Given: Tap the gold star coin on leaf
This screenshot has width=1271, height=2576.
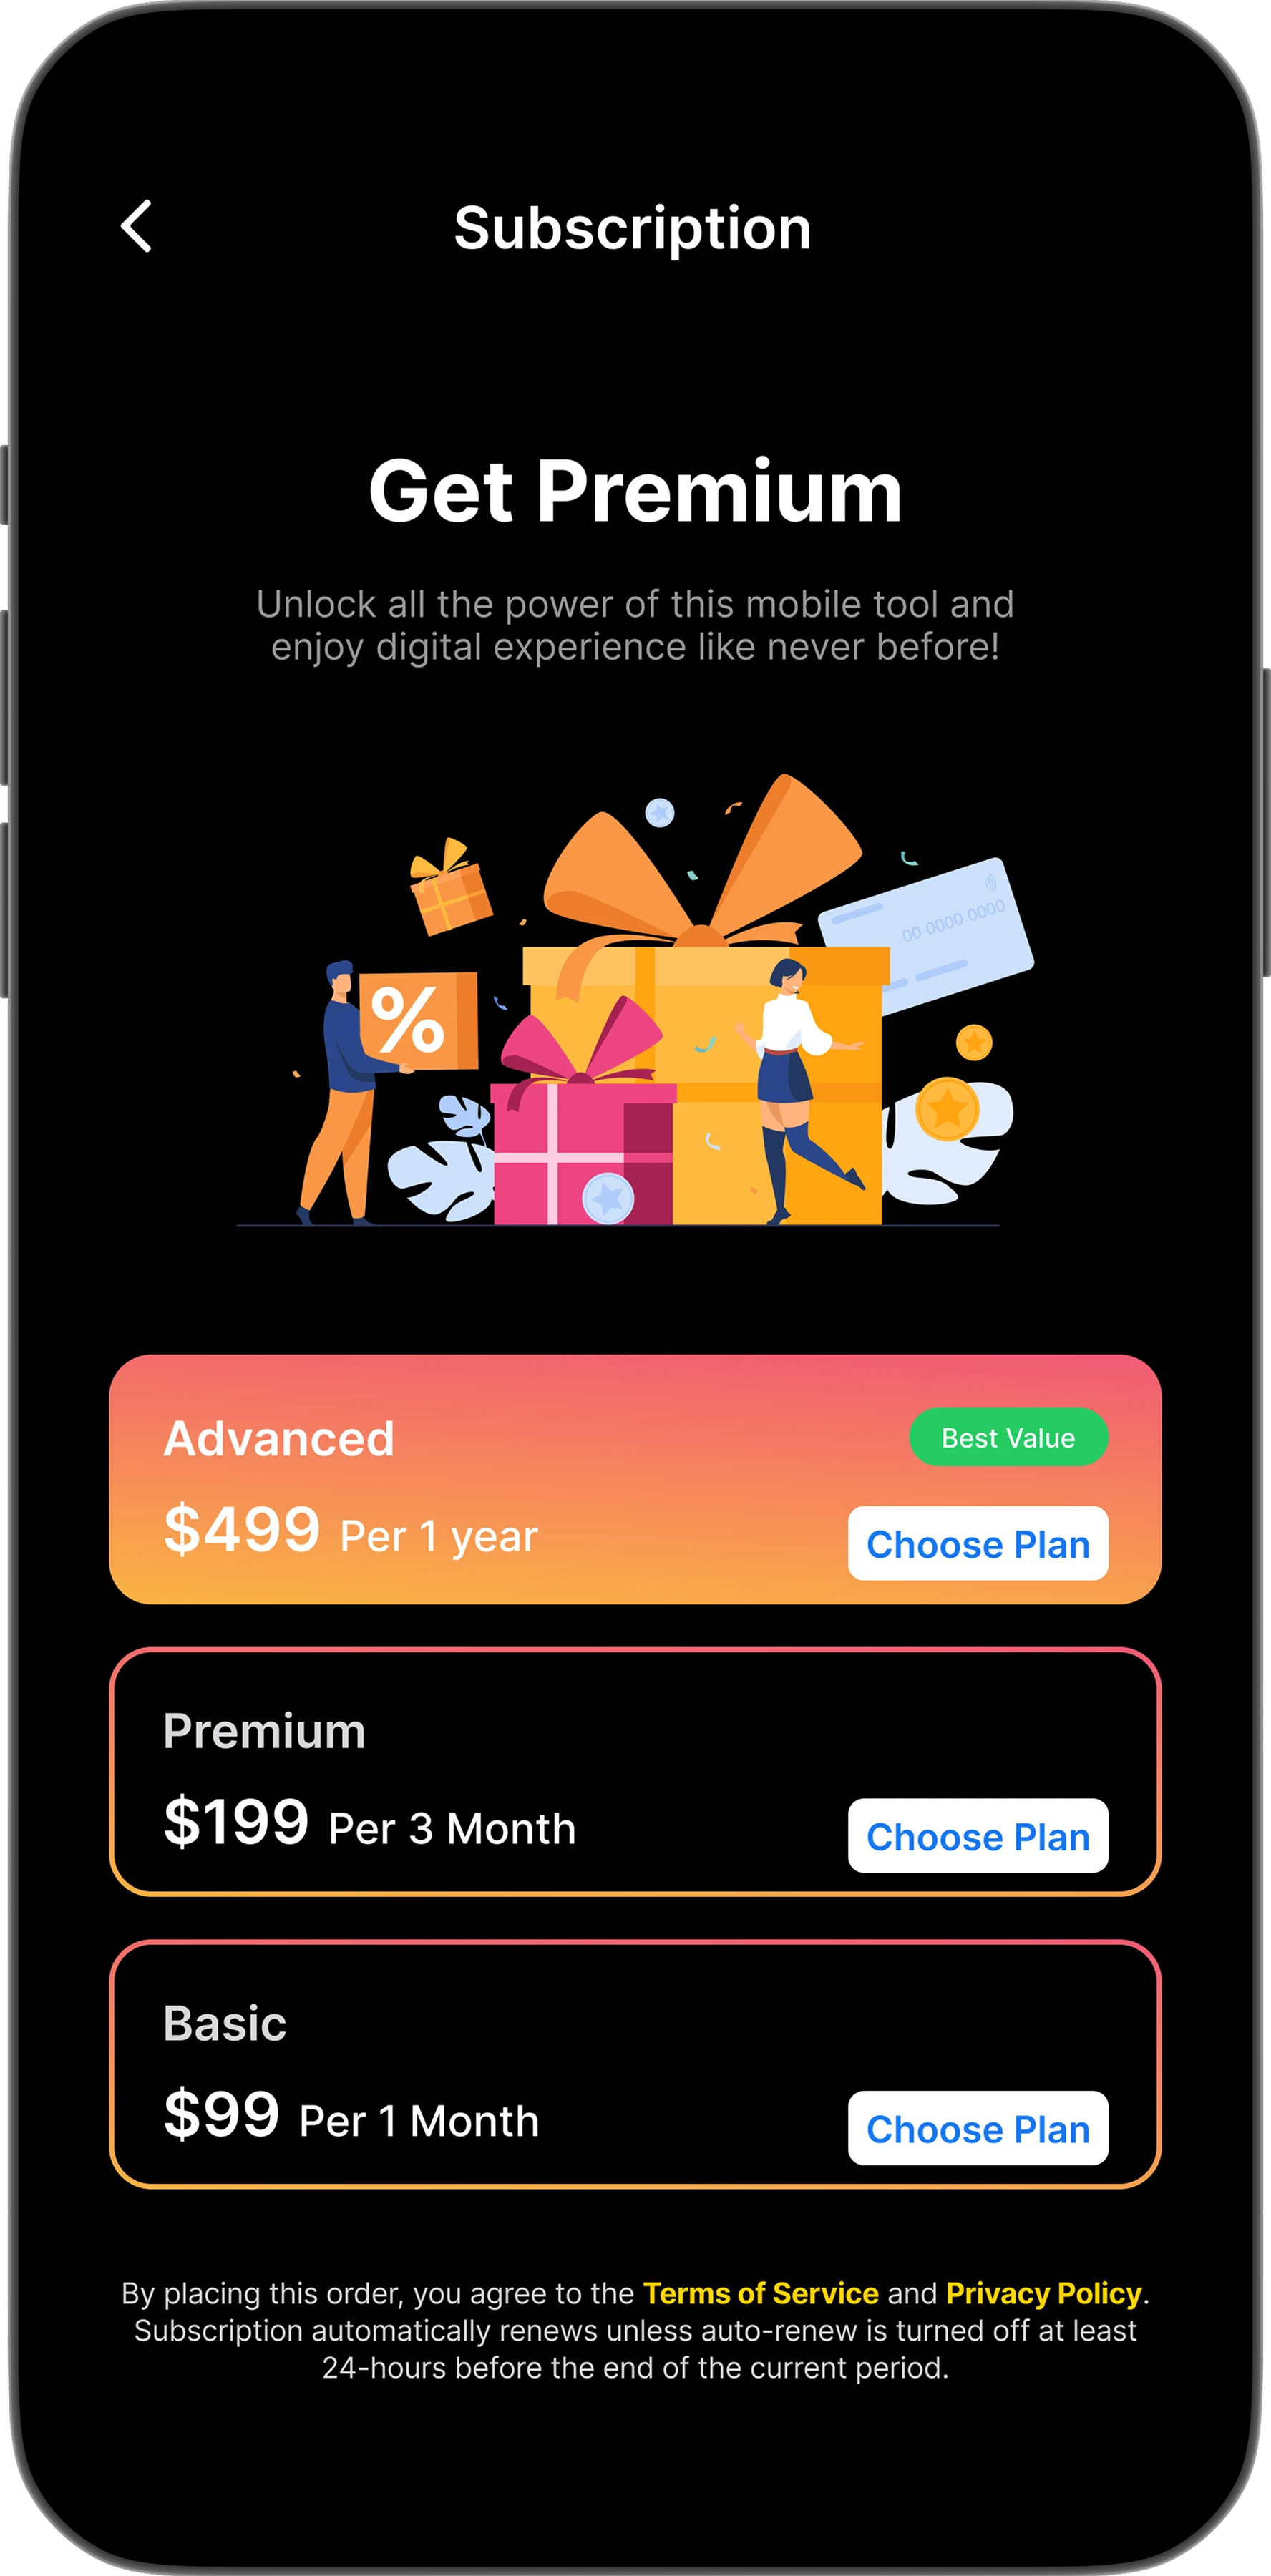Looking at the screenshot, I should [946, 1108].
